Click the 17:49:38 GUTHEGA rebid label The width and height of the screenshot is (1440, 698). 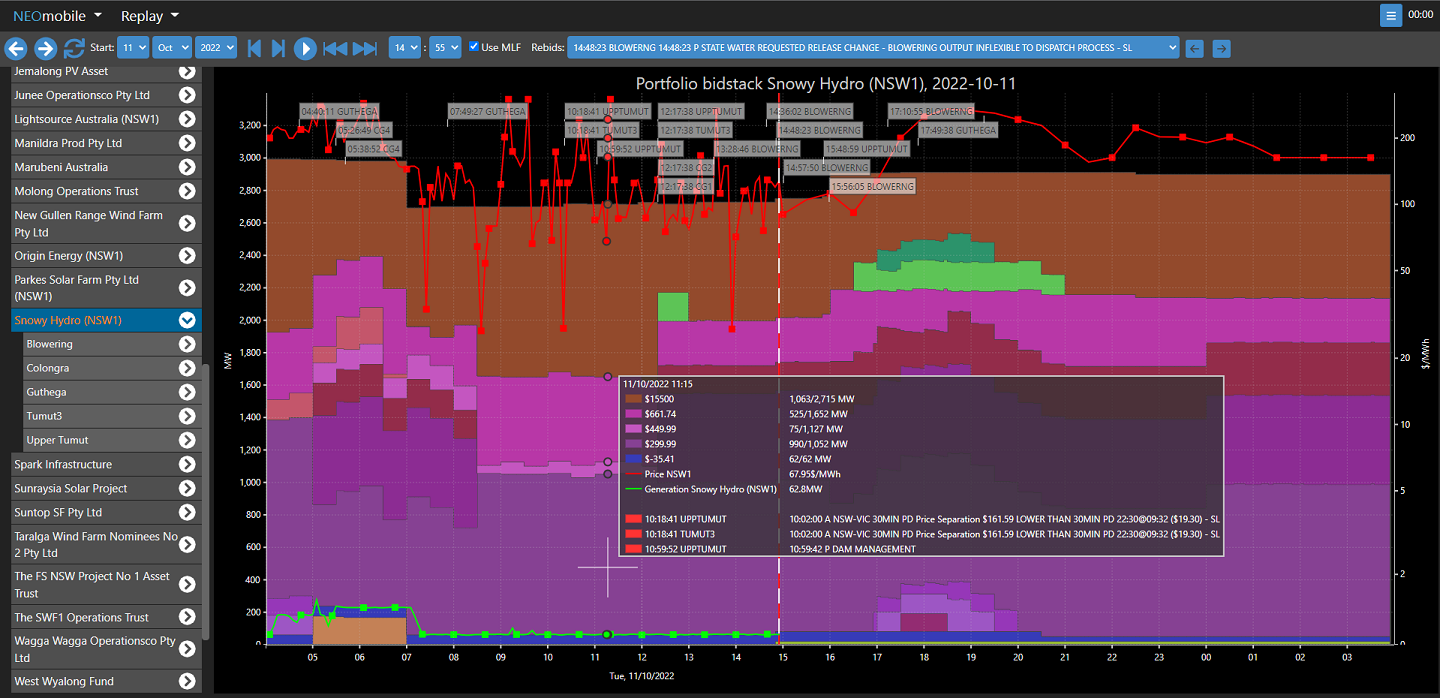tap(958, 130)
